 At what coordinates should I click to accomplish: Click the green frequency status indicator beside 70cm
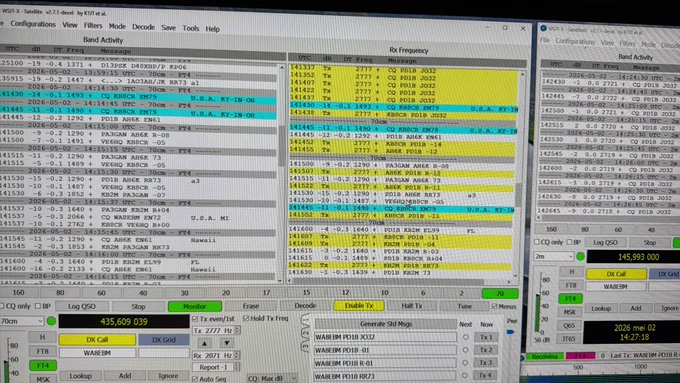coord(51,321)
